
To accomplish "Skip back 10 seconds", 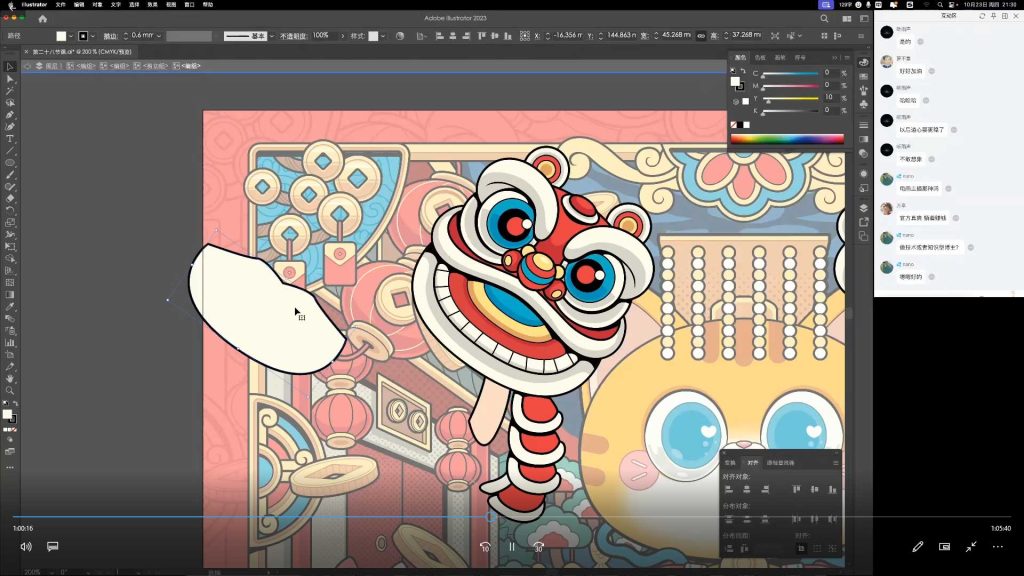I will pos(485,547).
